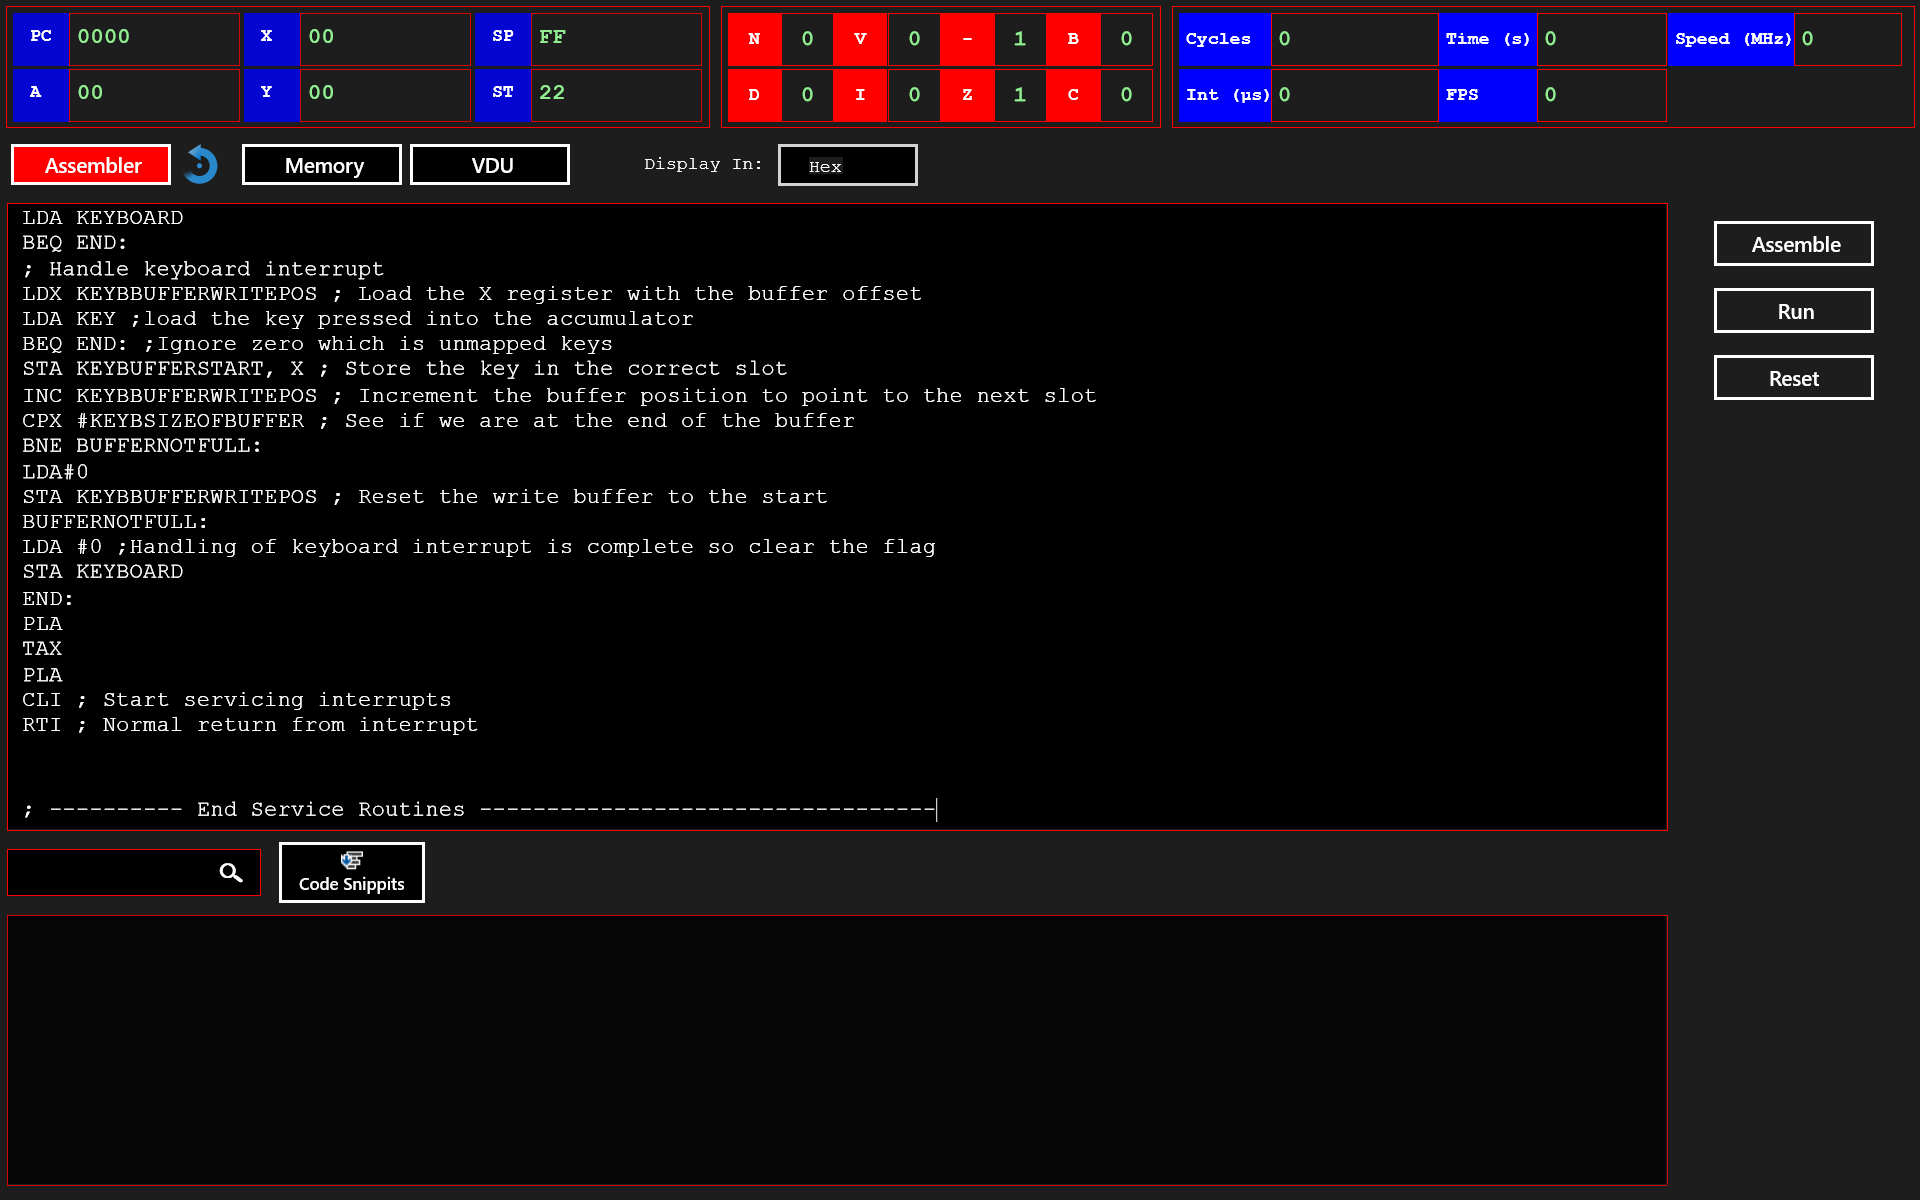This screenshot has width=1920, height=1200.
Task: Click the SP stack pointer value
Action: [x=614, y=38]
